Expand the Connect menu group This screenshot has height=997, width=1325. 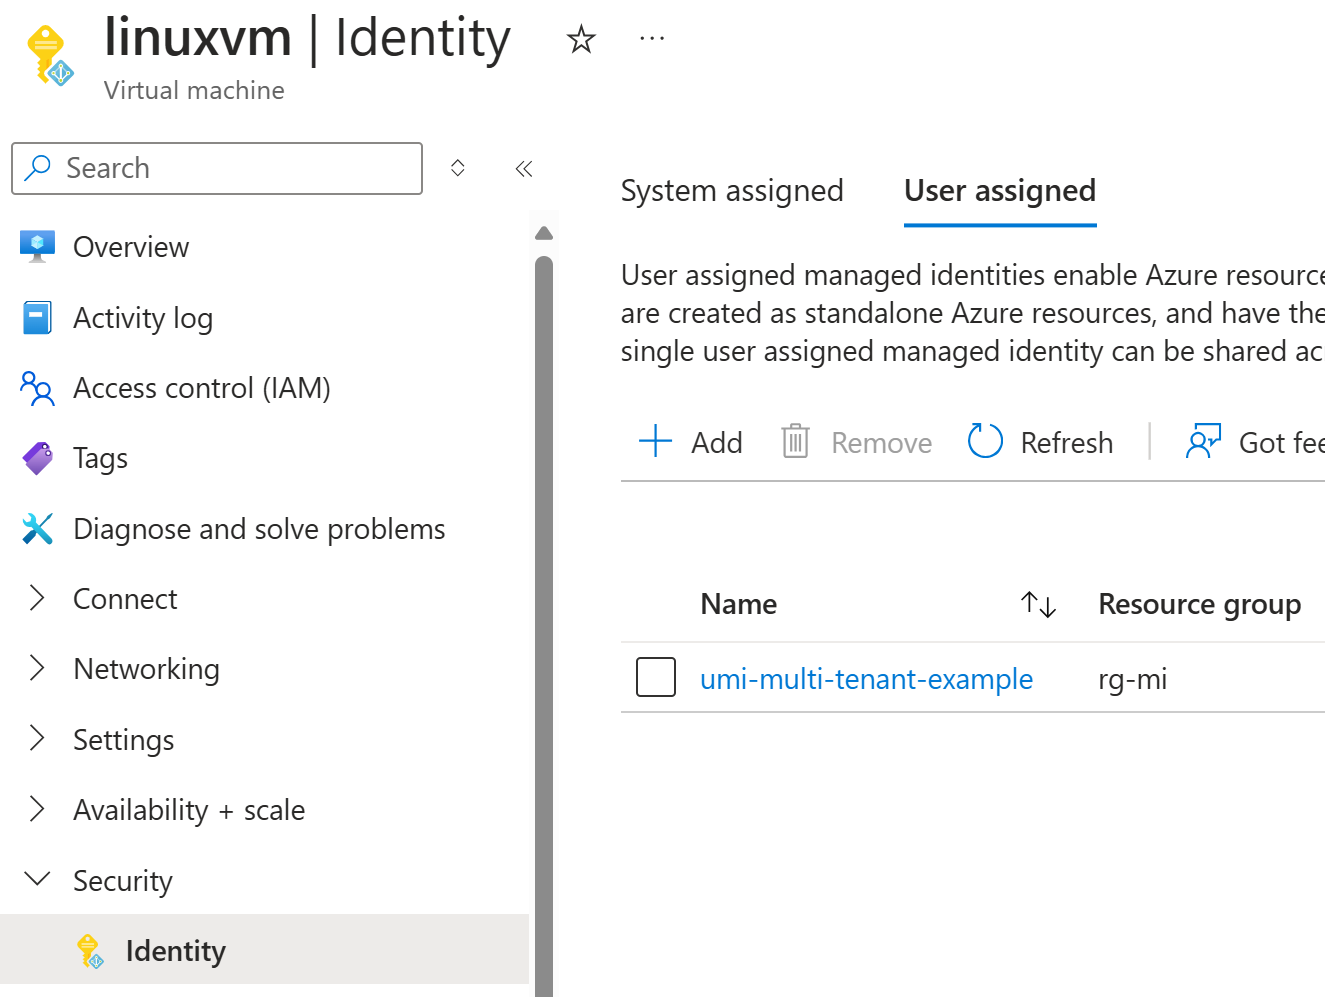[x=37, y=598]
